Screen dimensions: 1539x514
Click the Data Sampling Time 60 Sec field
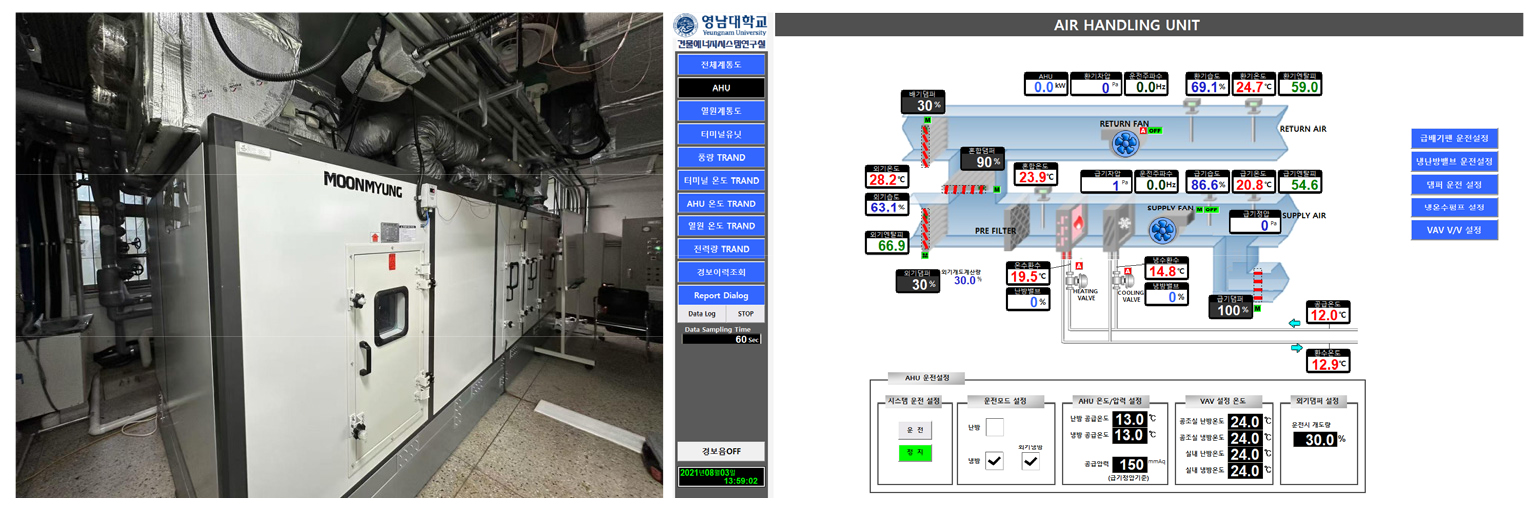[x=722, y=339]
